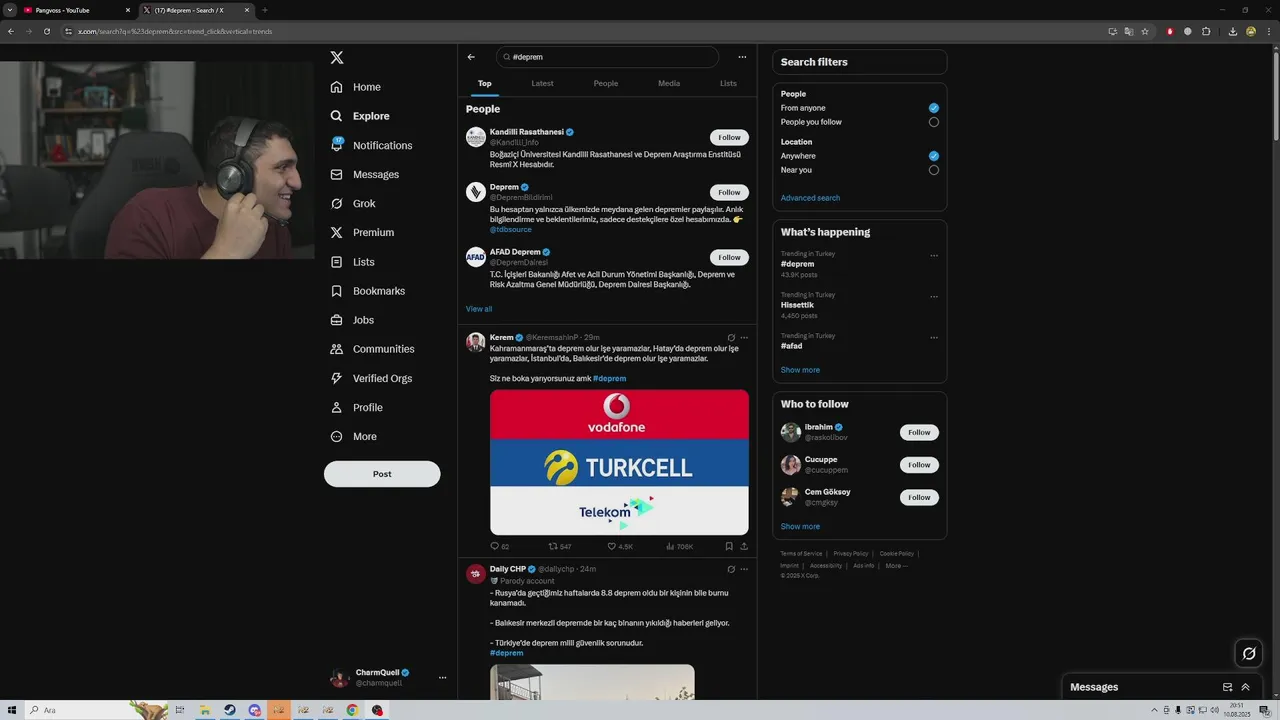This screenshot has height=720, width=1280.
Task: Open Profile from the sidebar
Action: [356, 407]
